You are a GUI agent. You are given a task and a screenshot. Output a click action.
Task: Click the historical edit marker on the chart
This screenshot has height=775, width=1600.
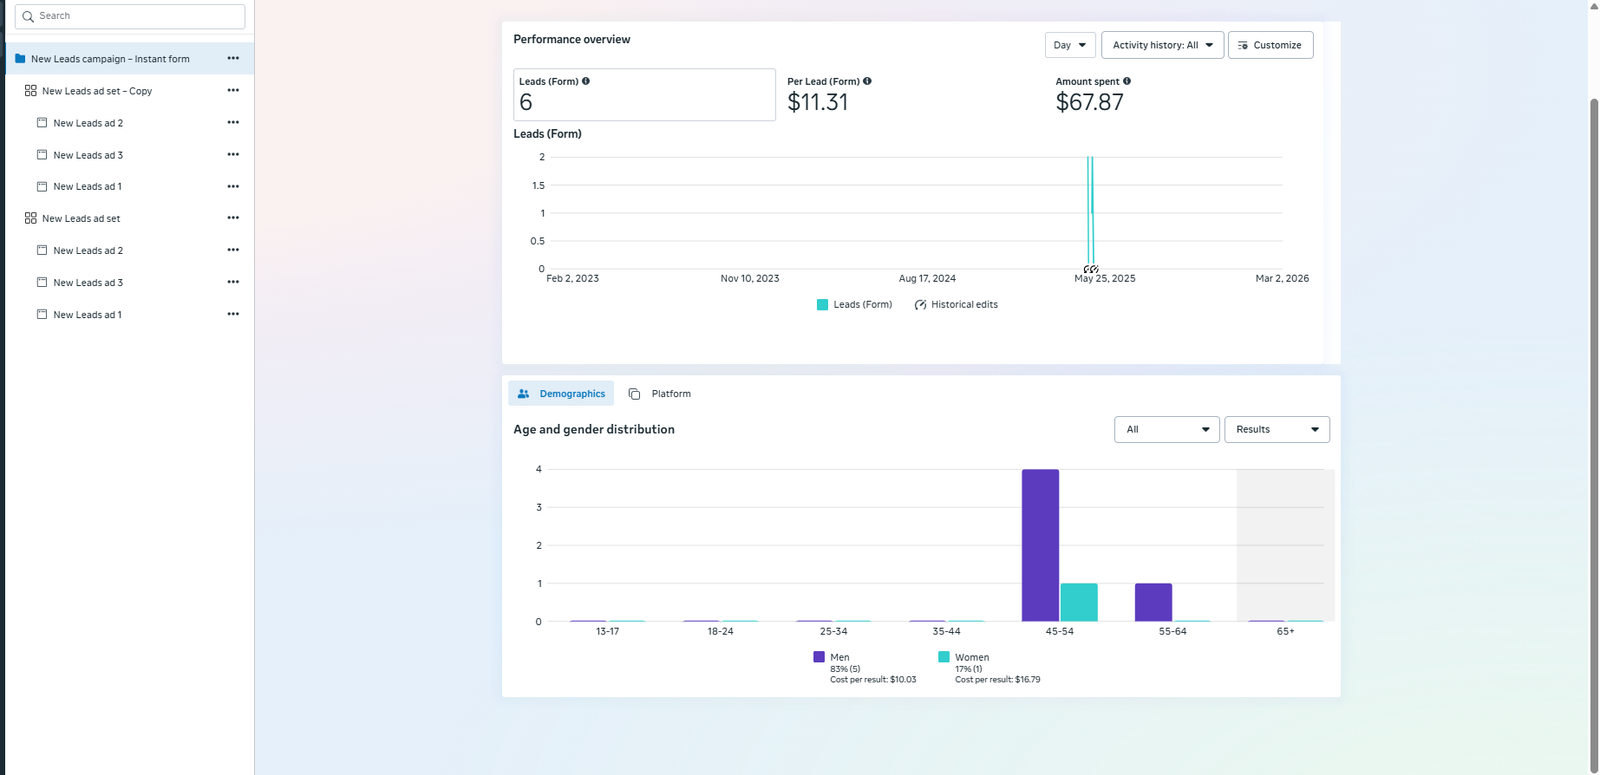pos(1091,269)
